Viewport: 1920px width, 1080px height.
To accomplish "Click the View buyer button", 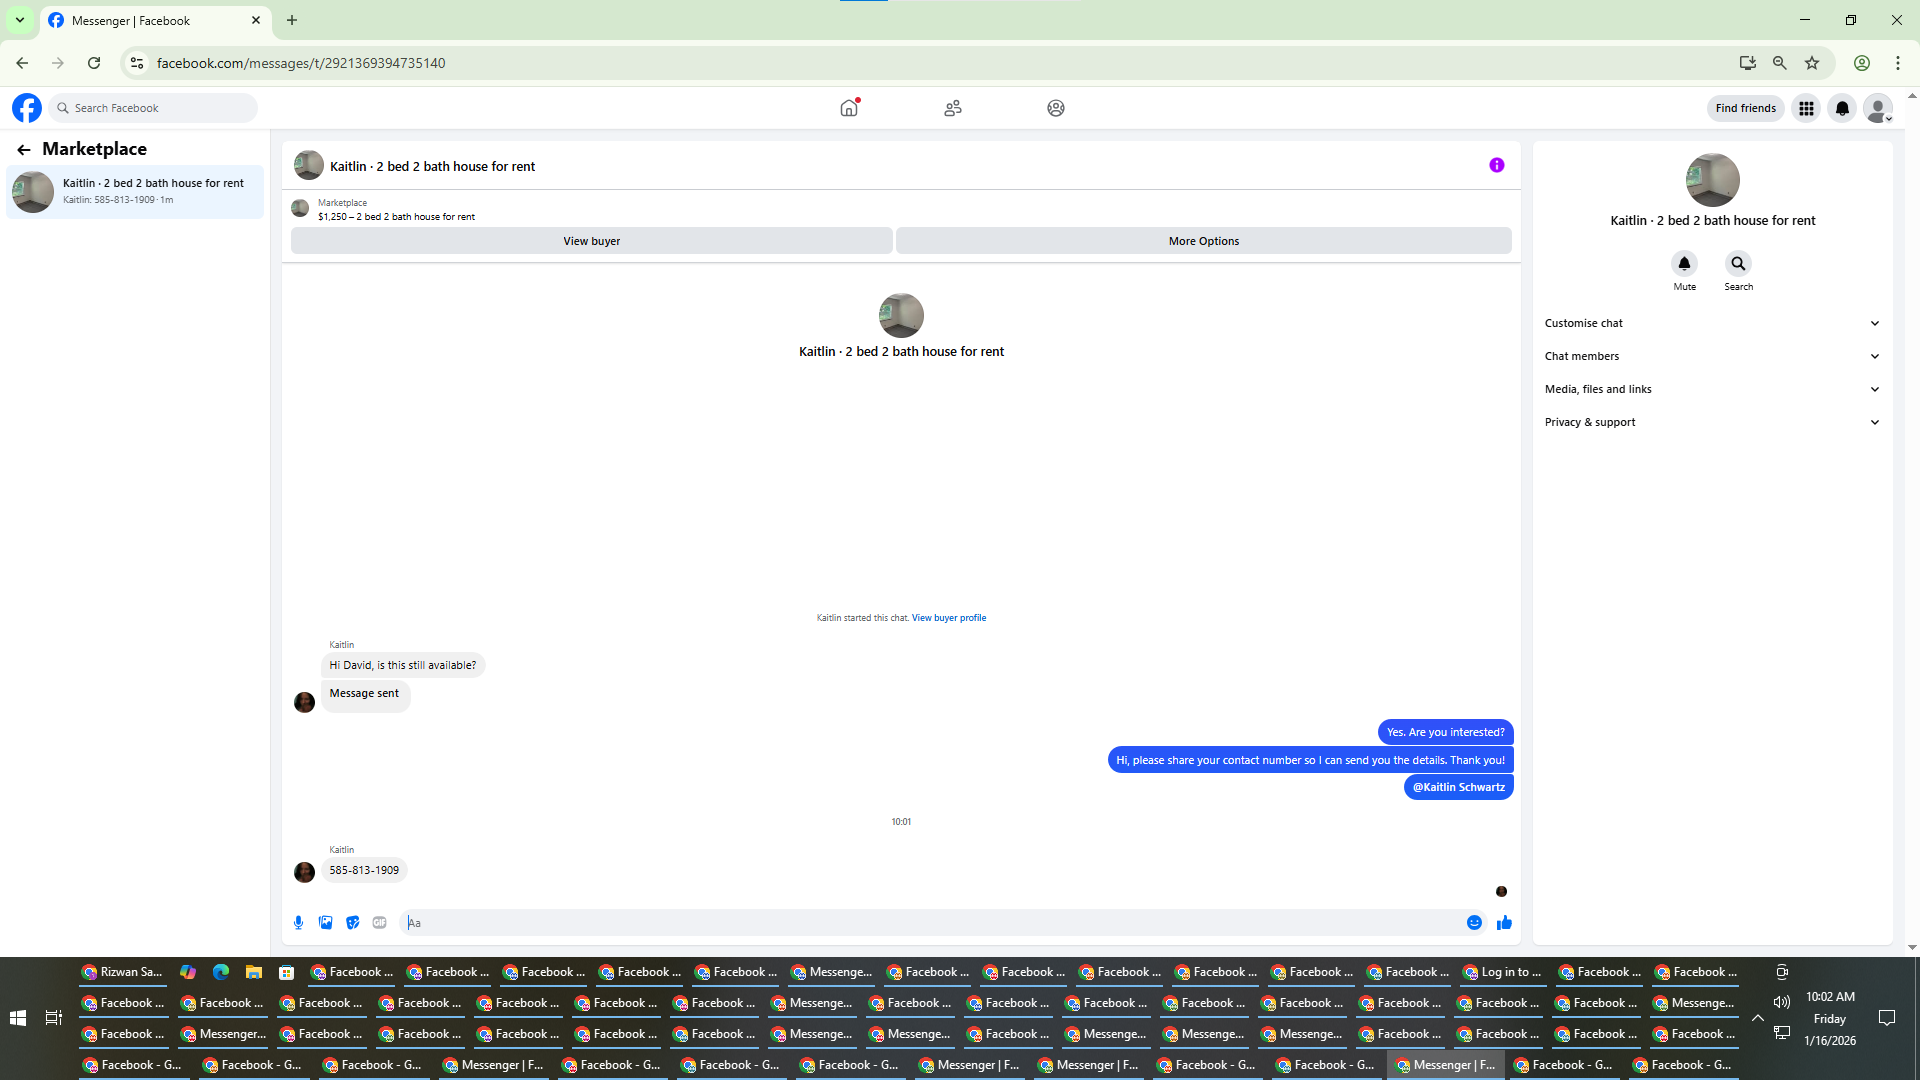I will 591,241.
